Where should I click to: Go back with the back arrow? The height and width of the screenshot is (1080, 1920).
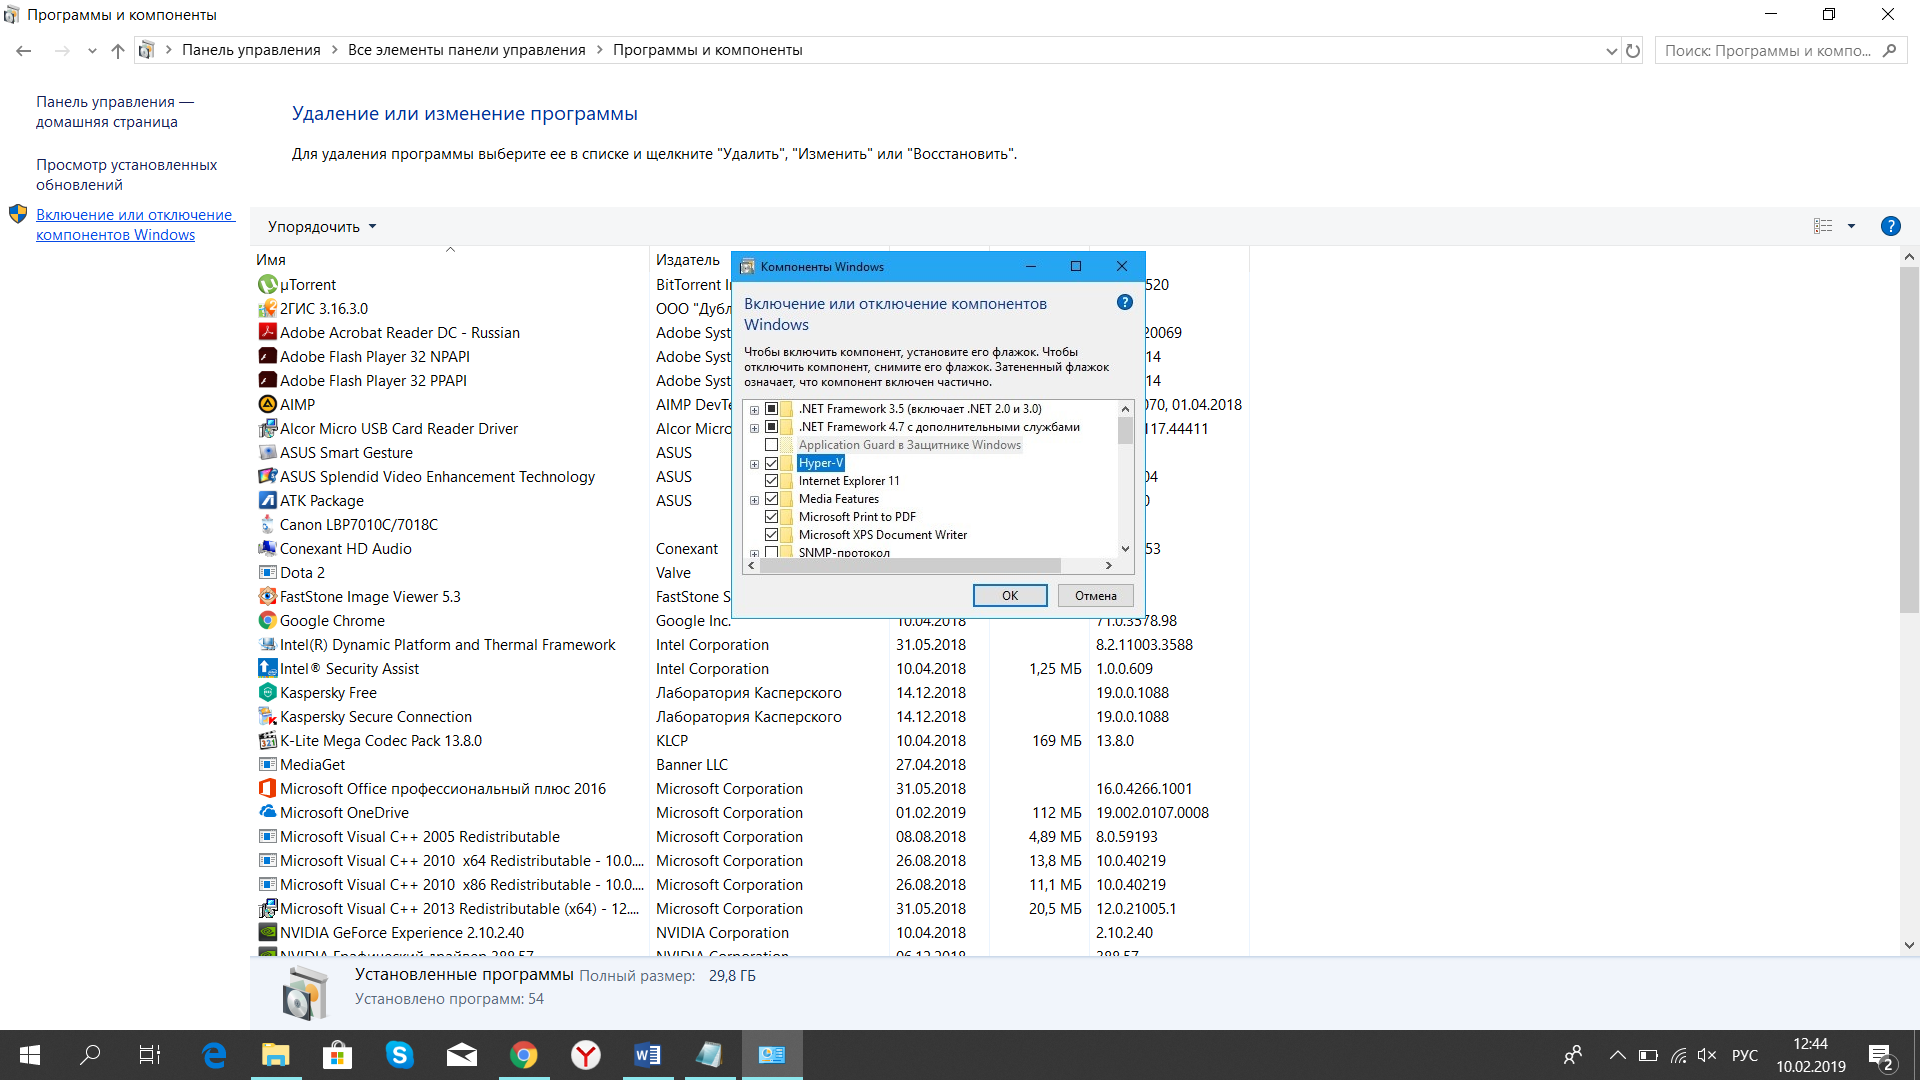coord(24,51)
